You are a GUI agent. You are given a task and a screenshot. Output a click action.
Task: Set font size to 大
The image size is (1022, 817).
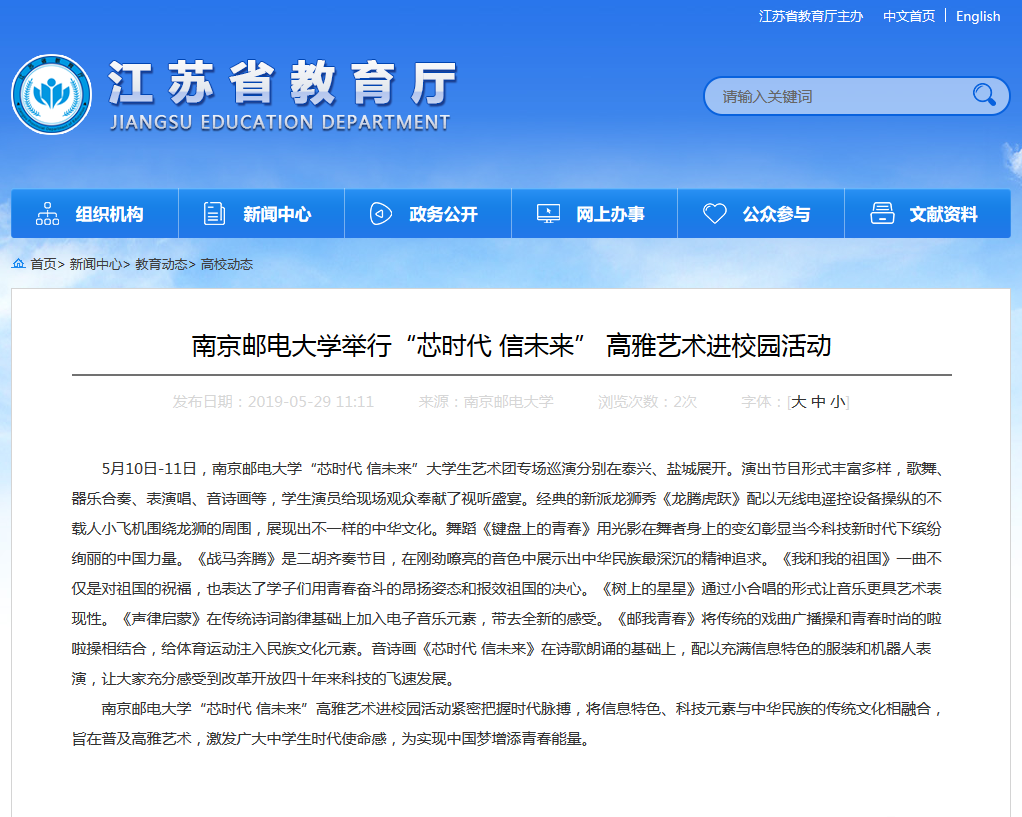799,402
